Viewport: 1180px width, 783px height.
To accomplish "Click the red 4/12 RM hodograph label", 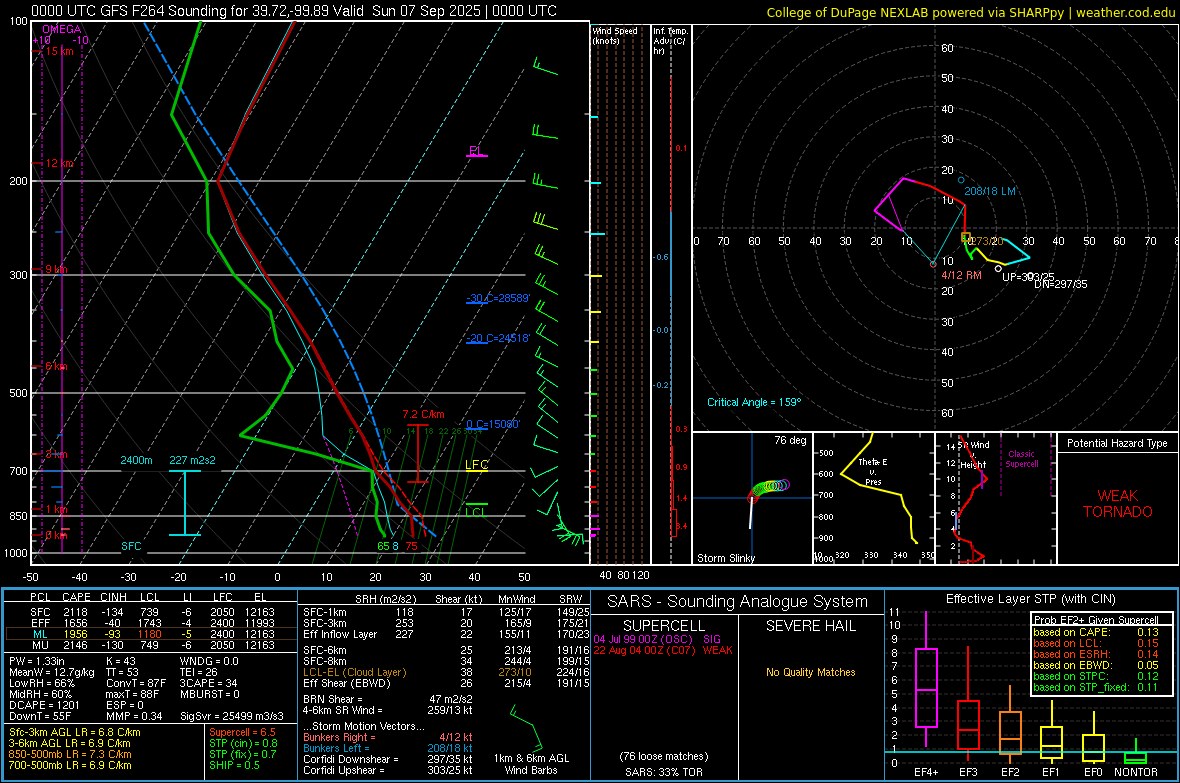I will [961, 276].
